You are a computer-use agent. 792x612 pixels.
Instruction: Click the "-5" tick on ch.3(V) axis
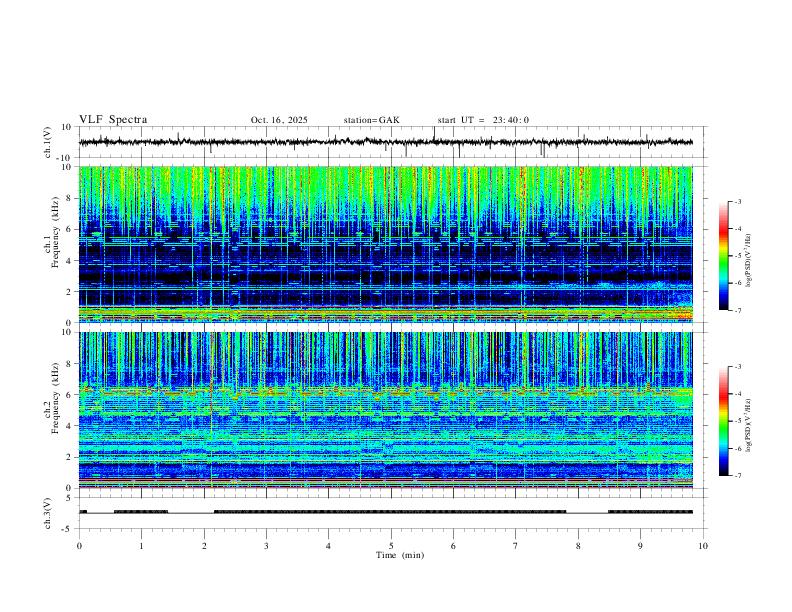(68, 529)
